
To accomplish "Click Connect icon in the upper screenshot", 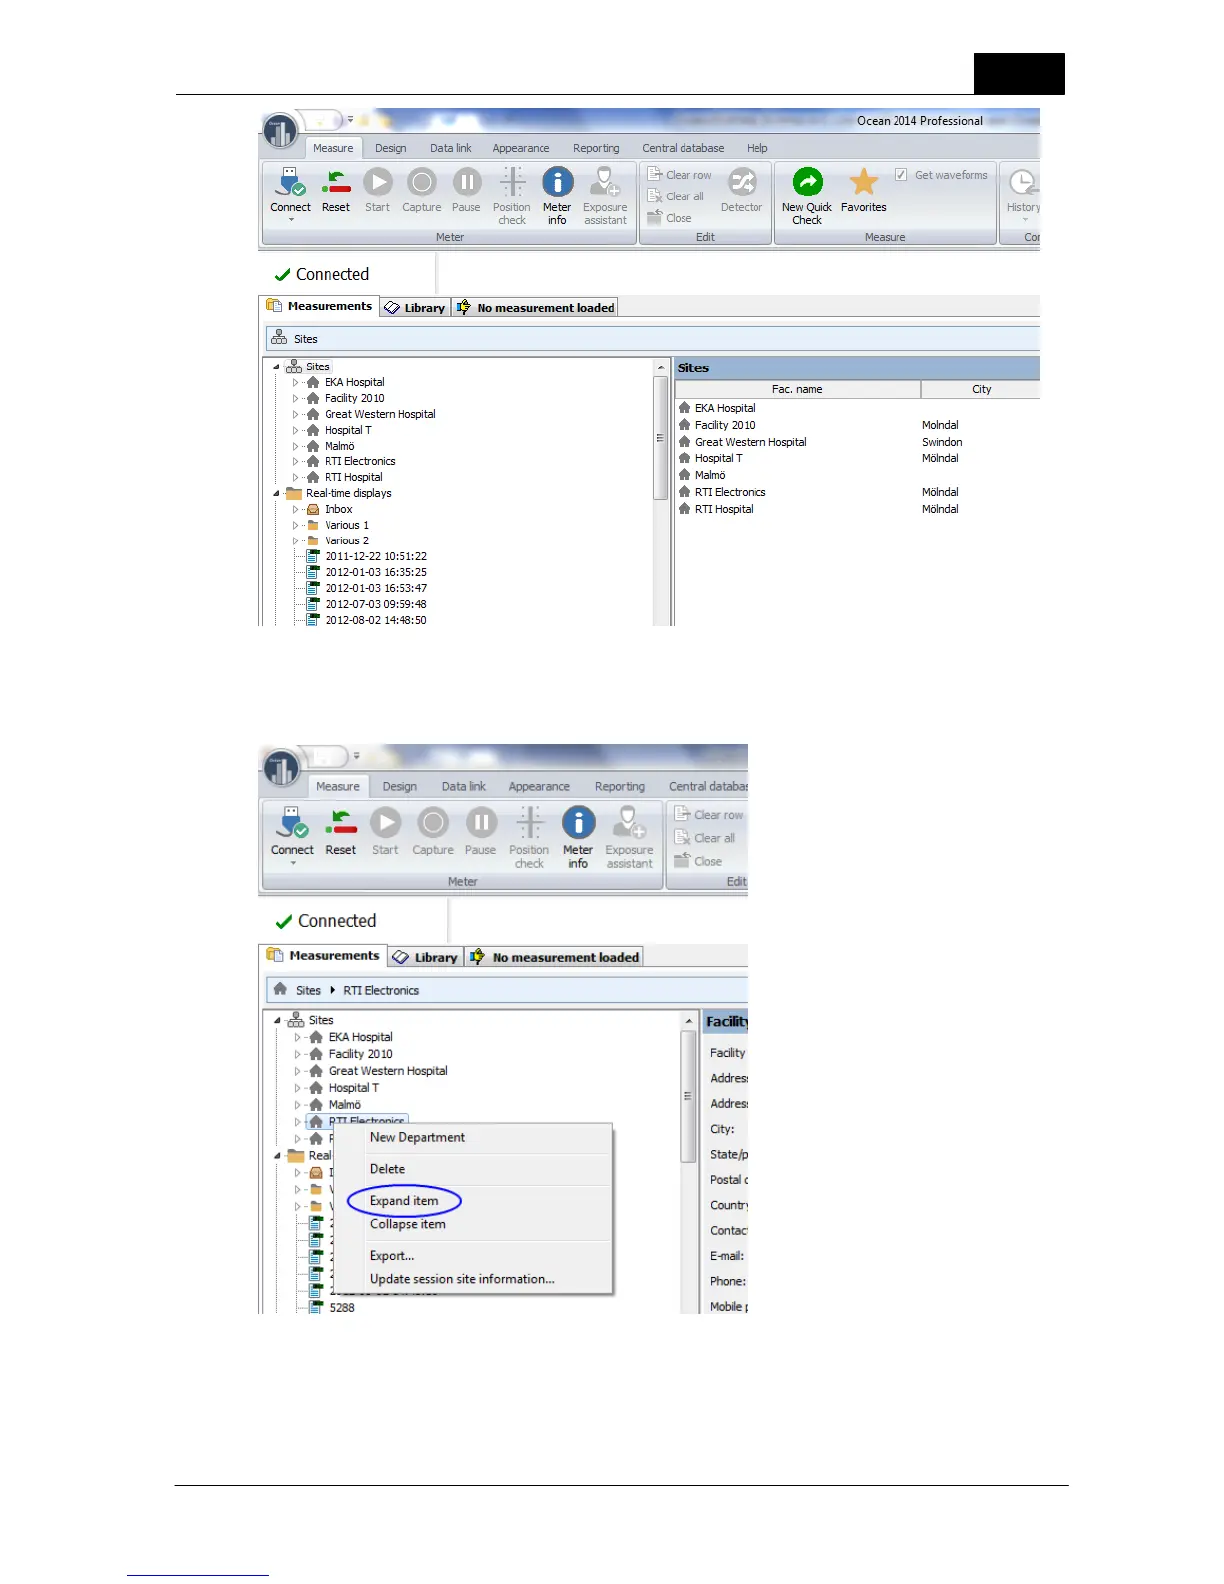I will click(290, 183).
